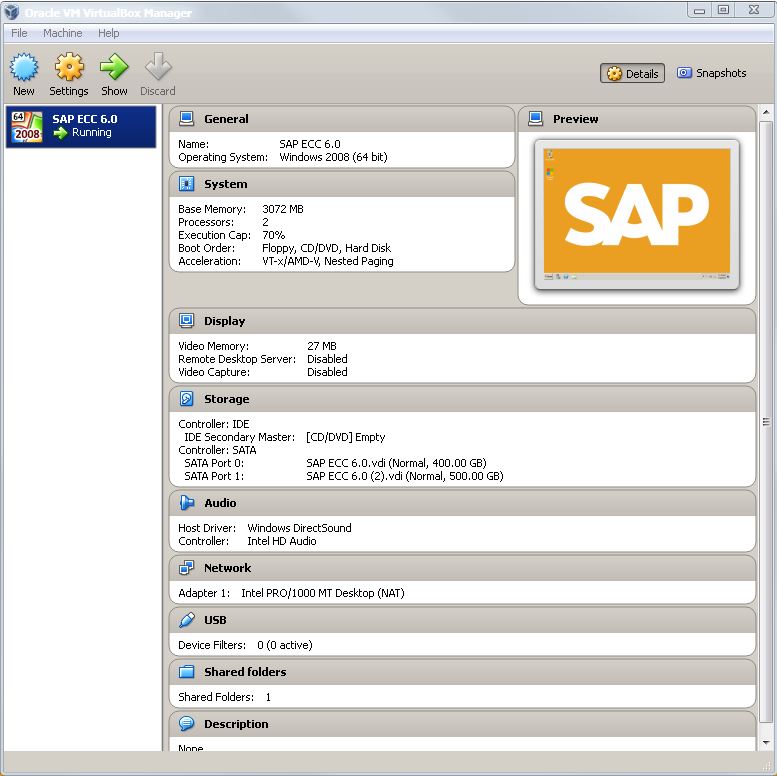Viewport: 777px width, 776px height.
Task: Click the SATA Port 1 disk entry
Action: click(x=404, y=476)
